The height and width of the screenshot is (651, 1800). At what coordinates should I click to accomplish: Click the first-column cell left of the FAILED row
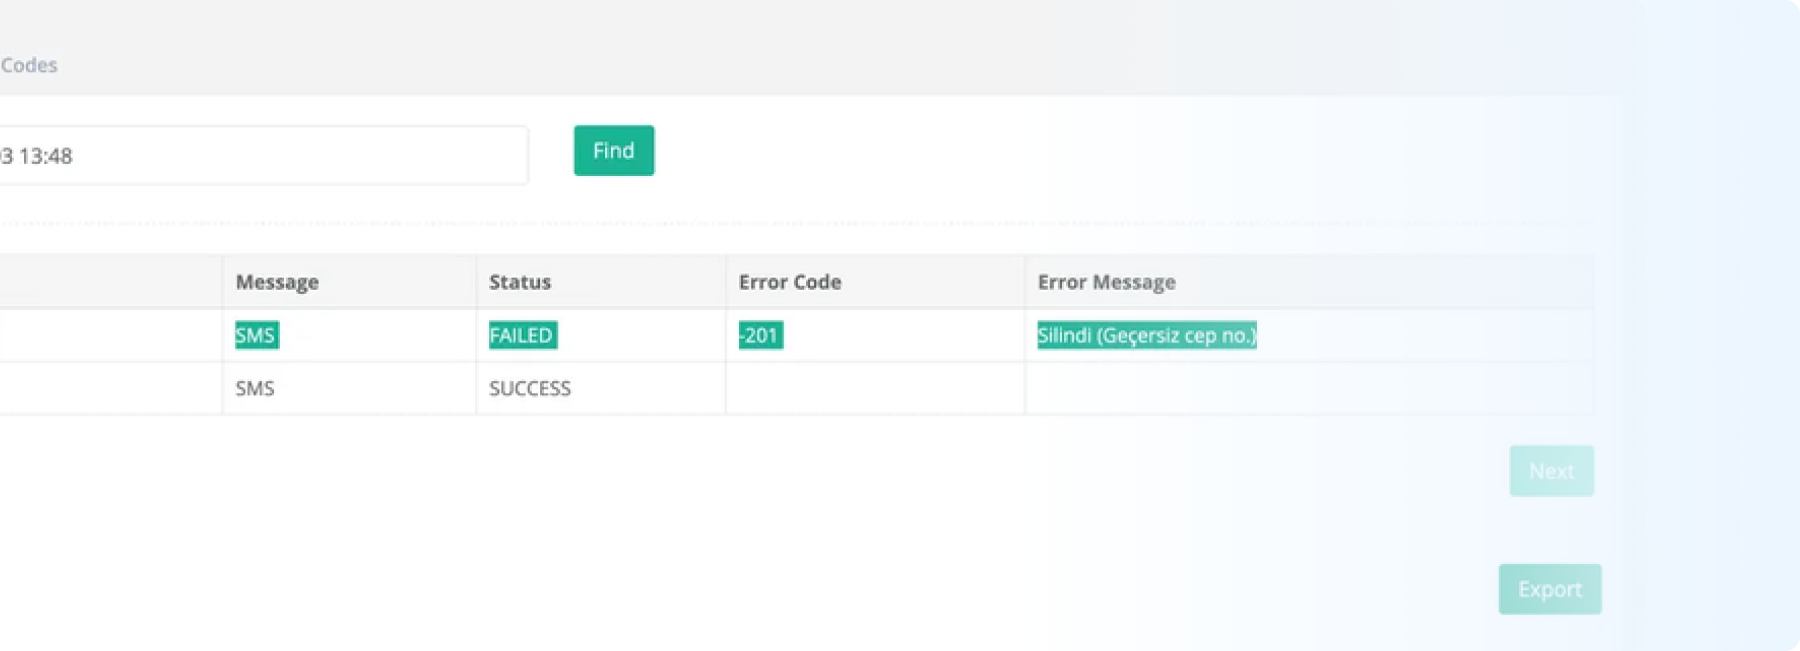pyautogui.click(x=110, y=335)
